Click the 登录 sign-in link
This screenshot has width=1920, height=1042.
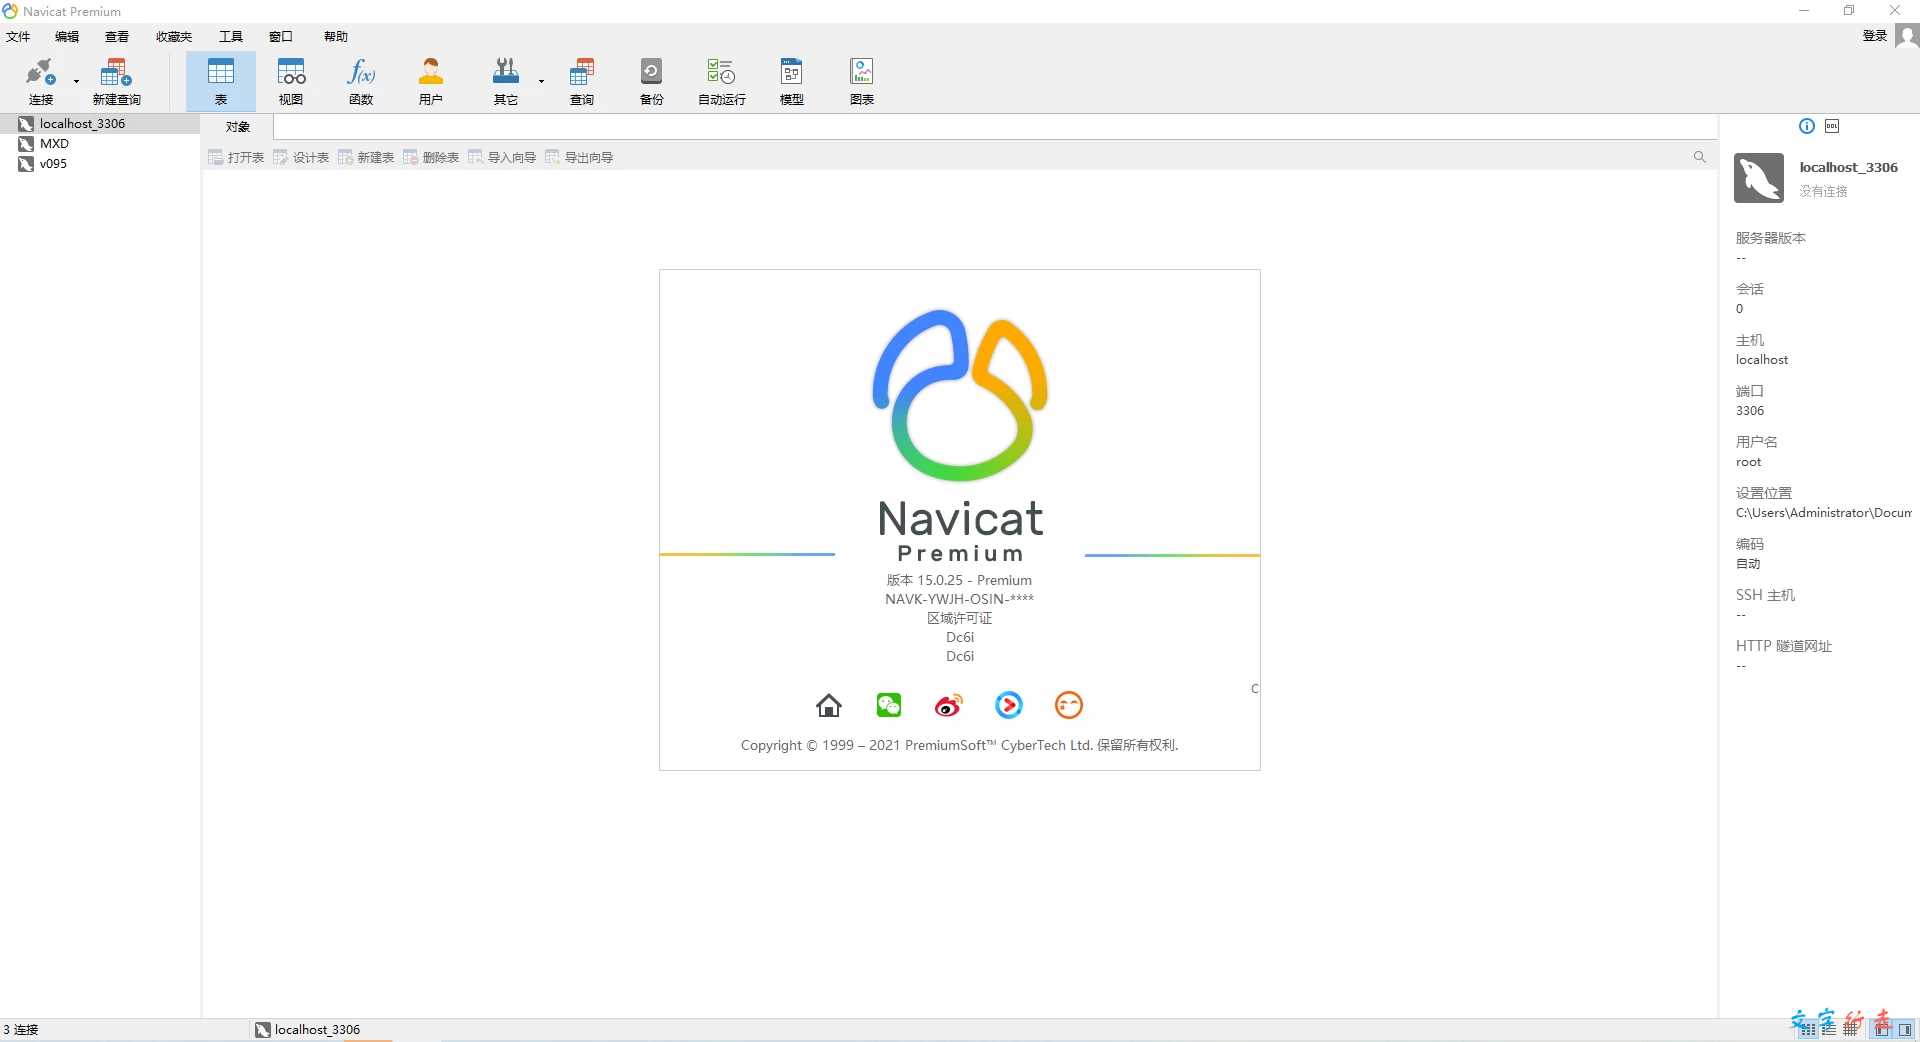tap(1874, 36)
